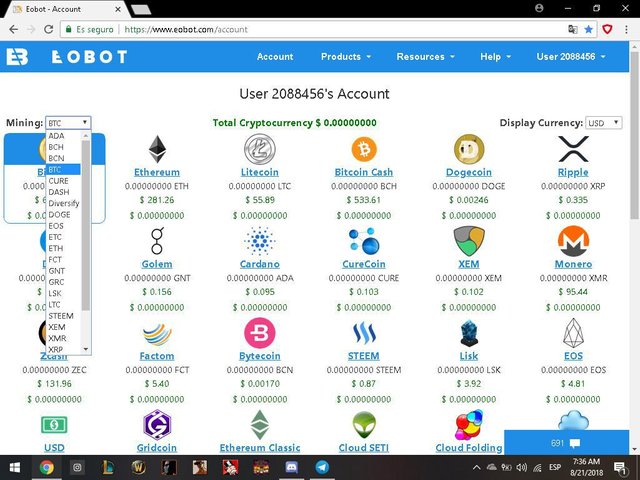
Task: Reload the page with refresh button
Action: point(49,29)
